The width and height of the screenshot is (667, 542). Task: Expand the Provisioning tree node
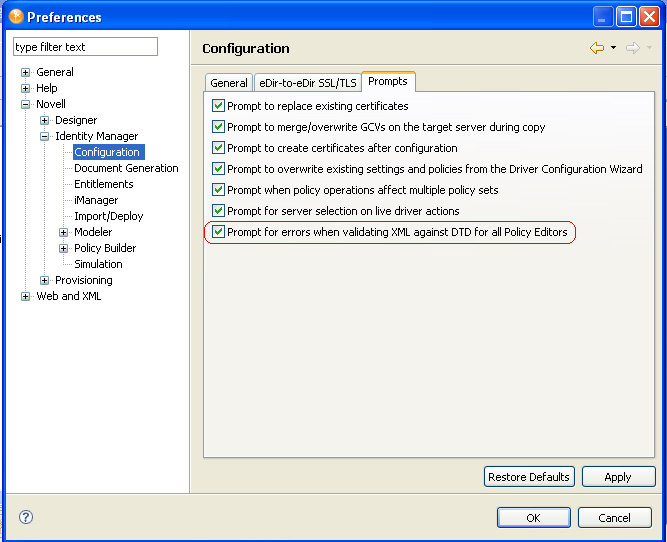tap(44, 280)
